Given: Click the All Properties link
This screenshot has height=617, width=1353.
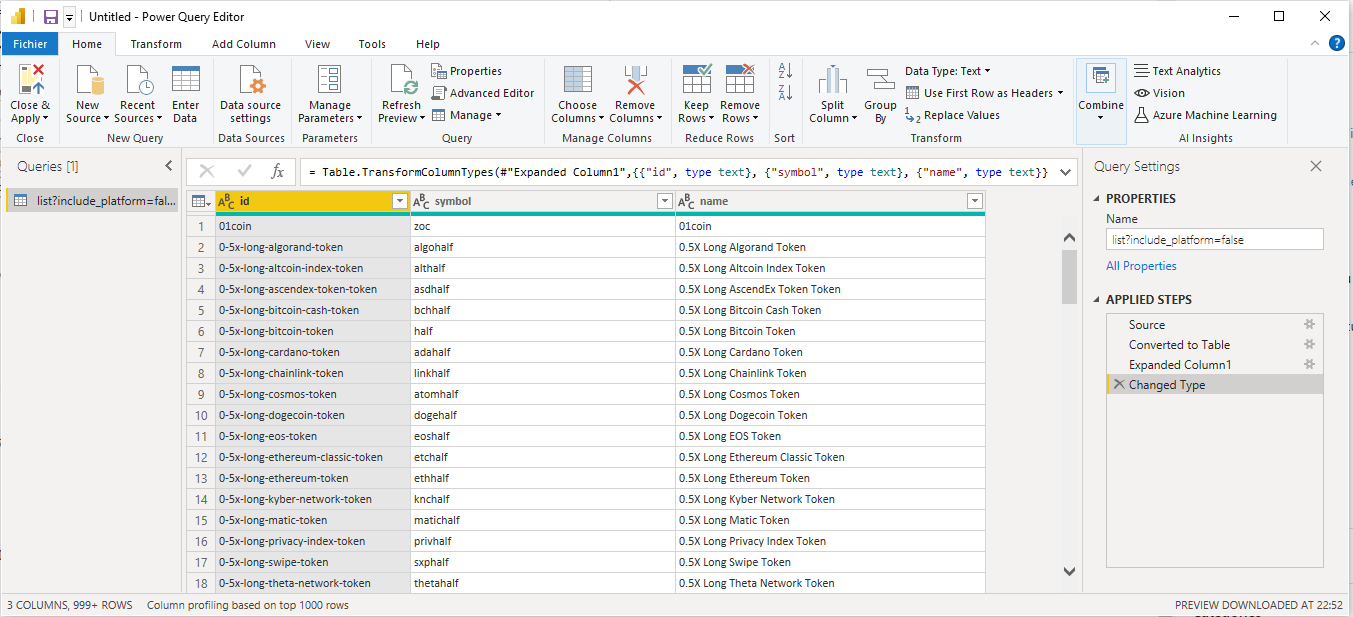Looking at the screenshot, I should click(1141, 266).
